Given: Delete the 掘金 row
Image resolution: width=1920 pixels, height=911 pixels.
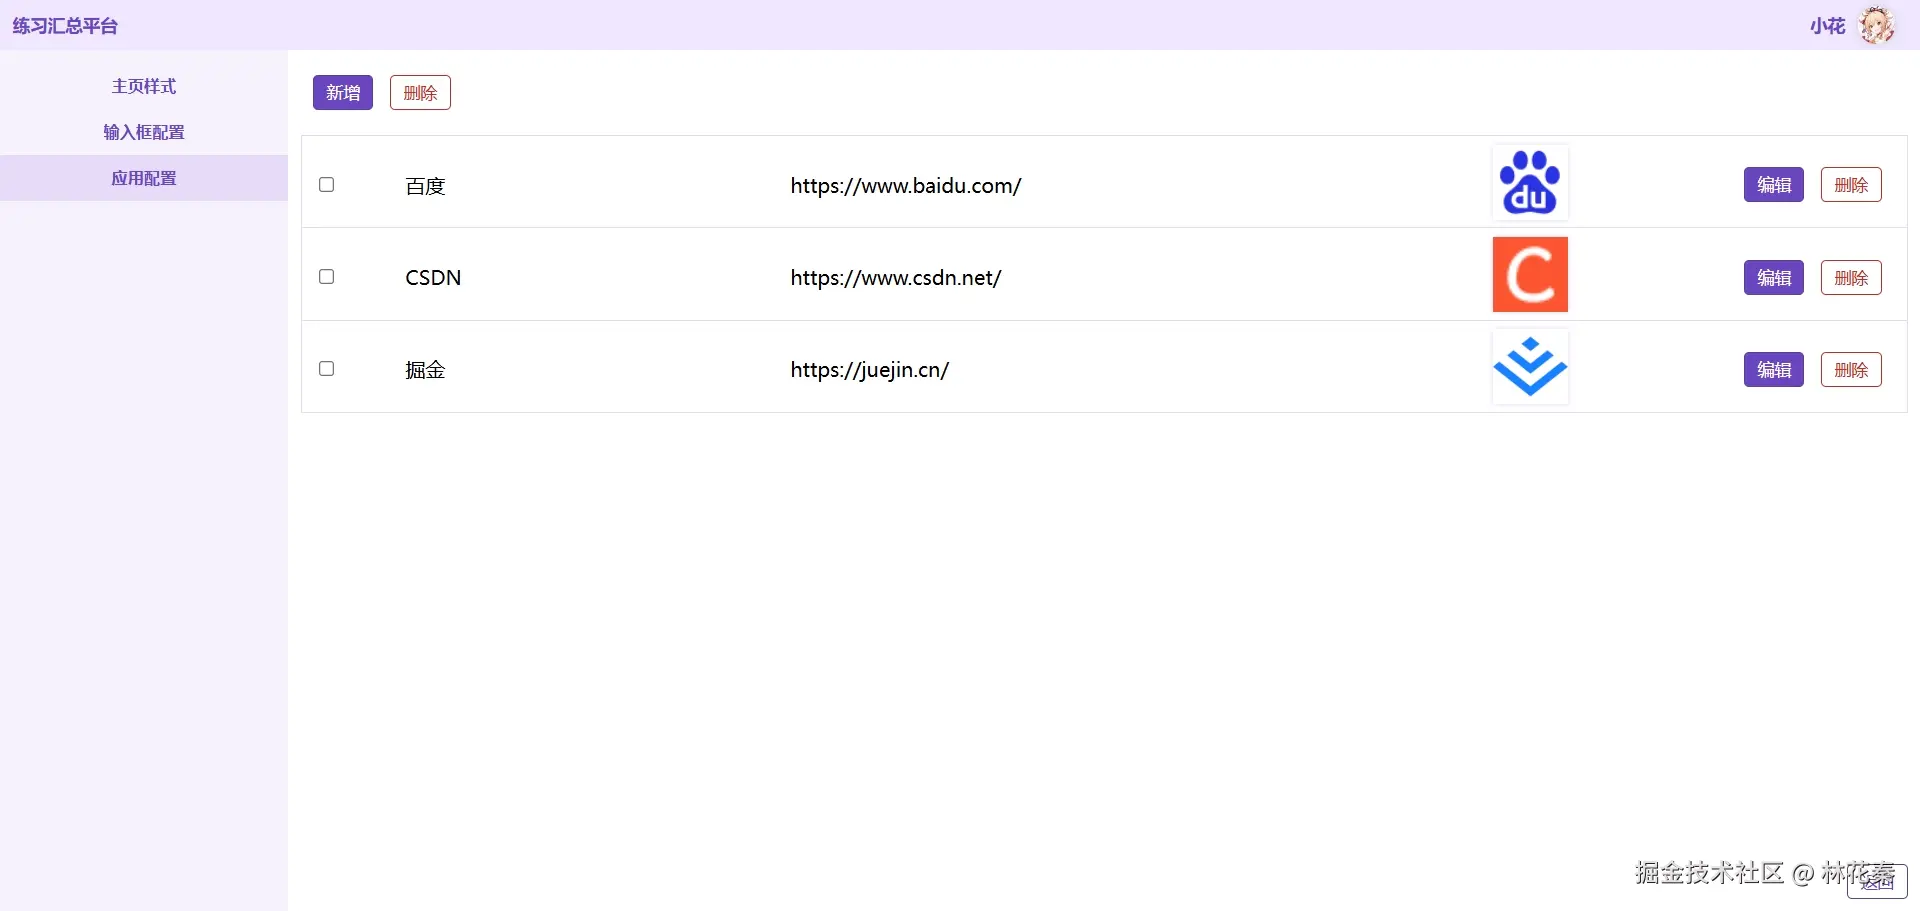Looking at the screenshot, I should 1851,370.
